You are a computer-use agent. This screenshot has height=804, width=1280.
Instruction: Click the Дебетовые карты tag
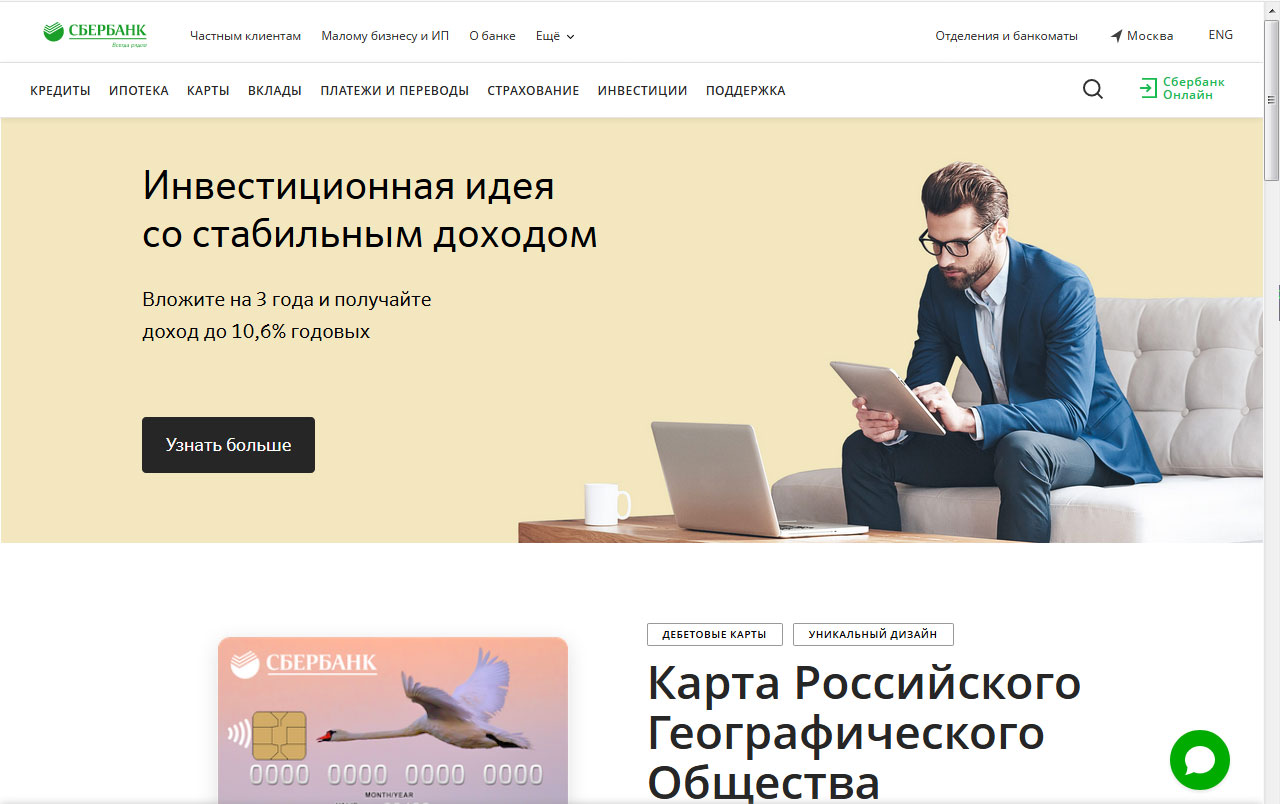714,634
